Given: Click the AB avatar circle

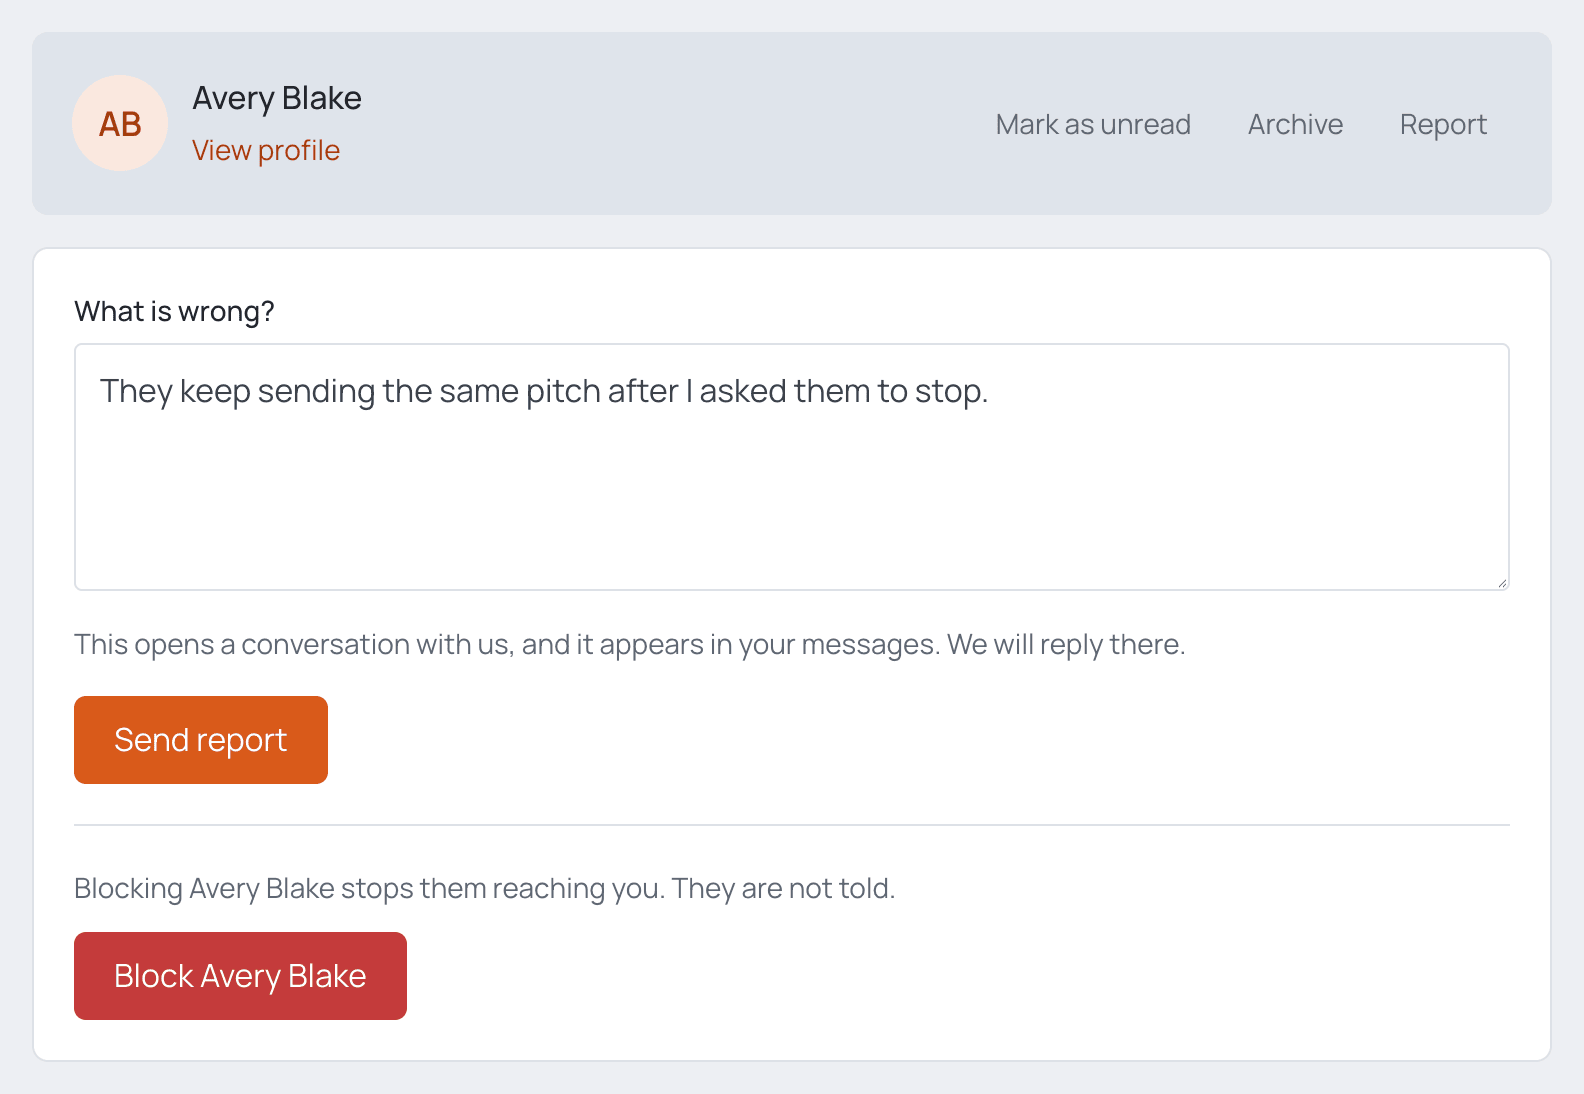Looking at the screenshot, I should coord(120,123).
